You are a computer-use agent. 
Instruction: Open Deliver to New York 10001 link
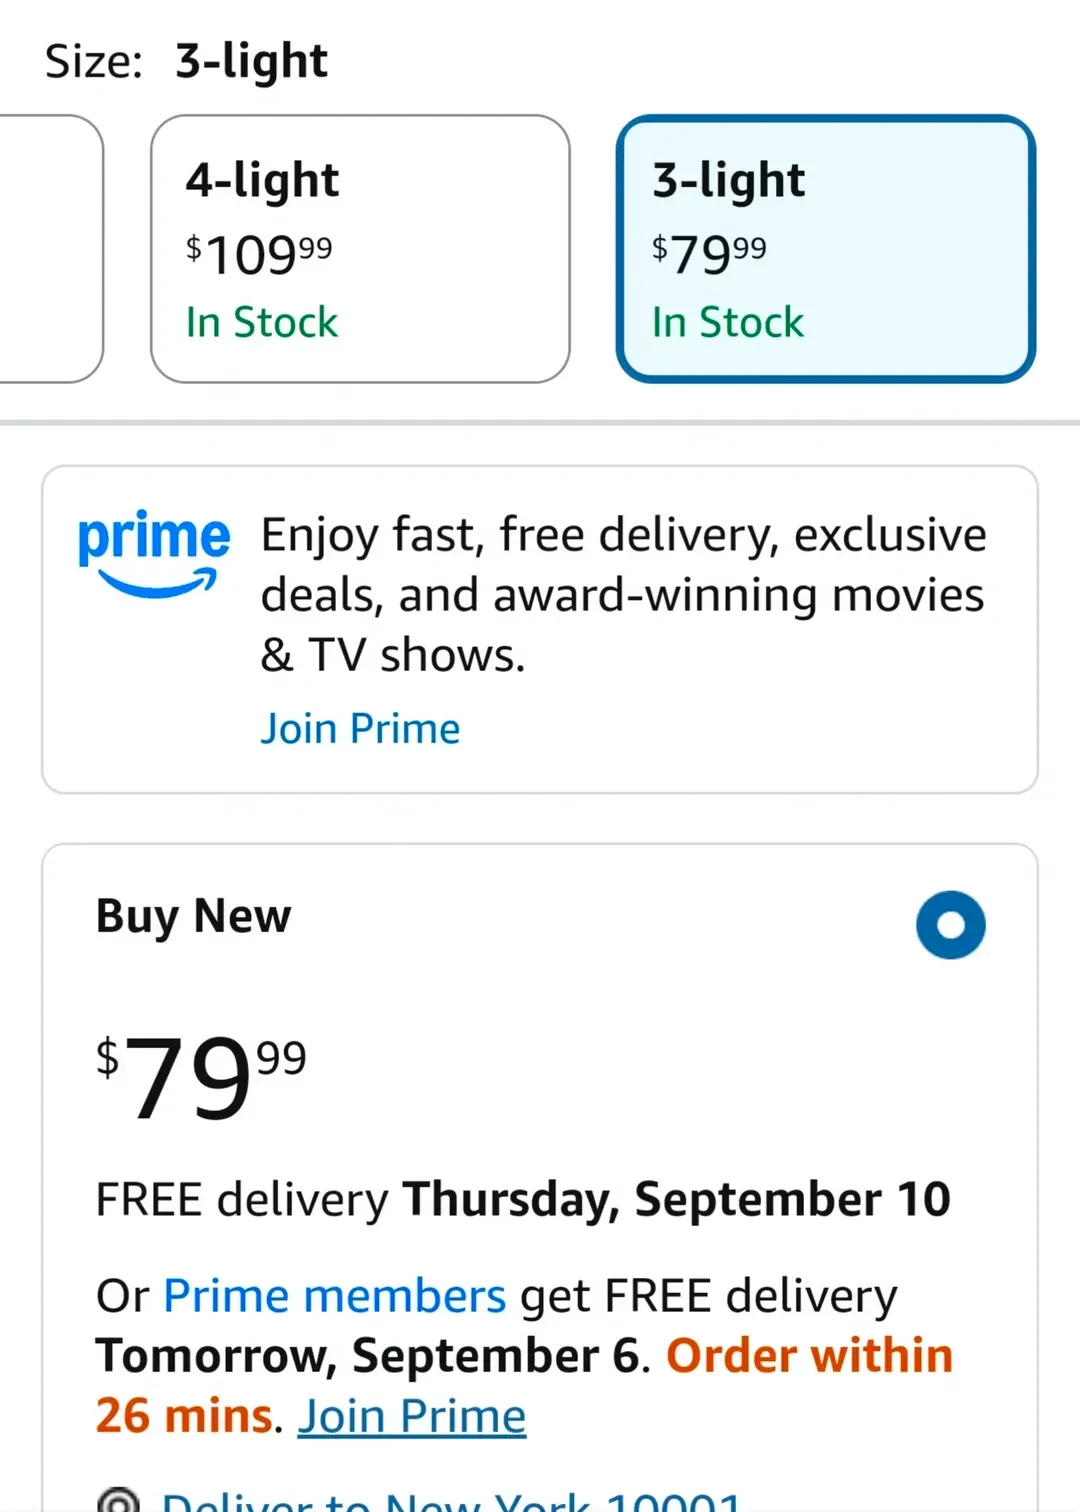[452, 1500]
